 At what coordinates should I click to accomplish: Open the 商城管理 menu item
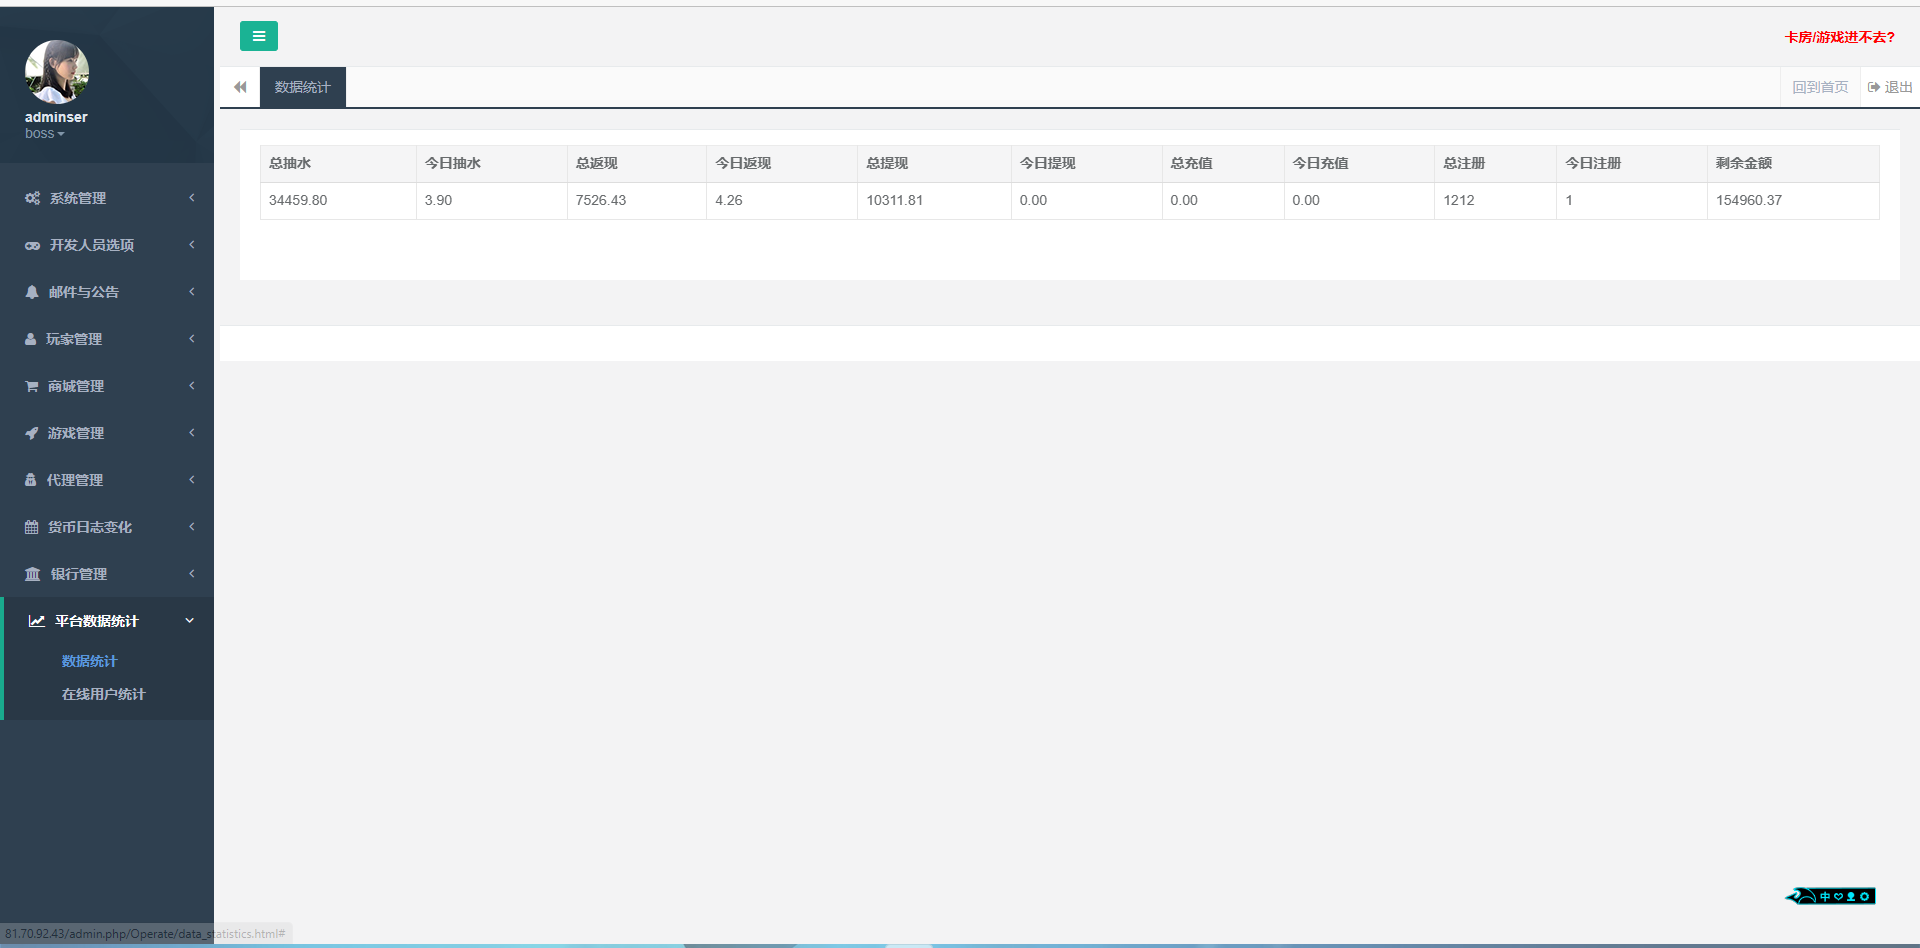click(x=107, y=386)
